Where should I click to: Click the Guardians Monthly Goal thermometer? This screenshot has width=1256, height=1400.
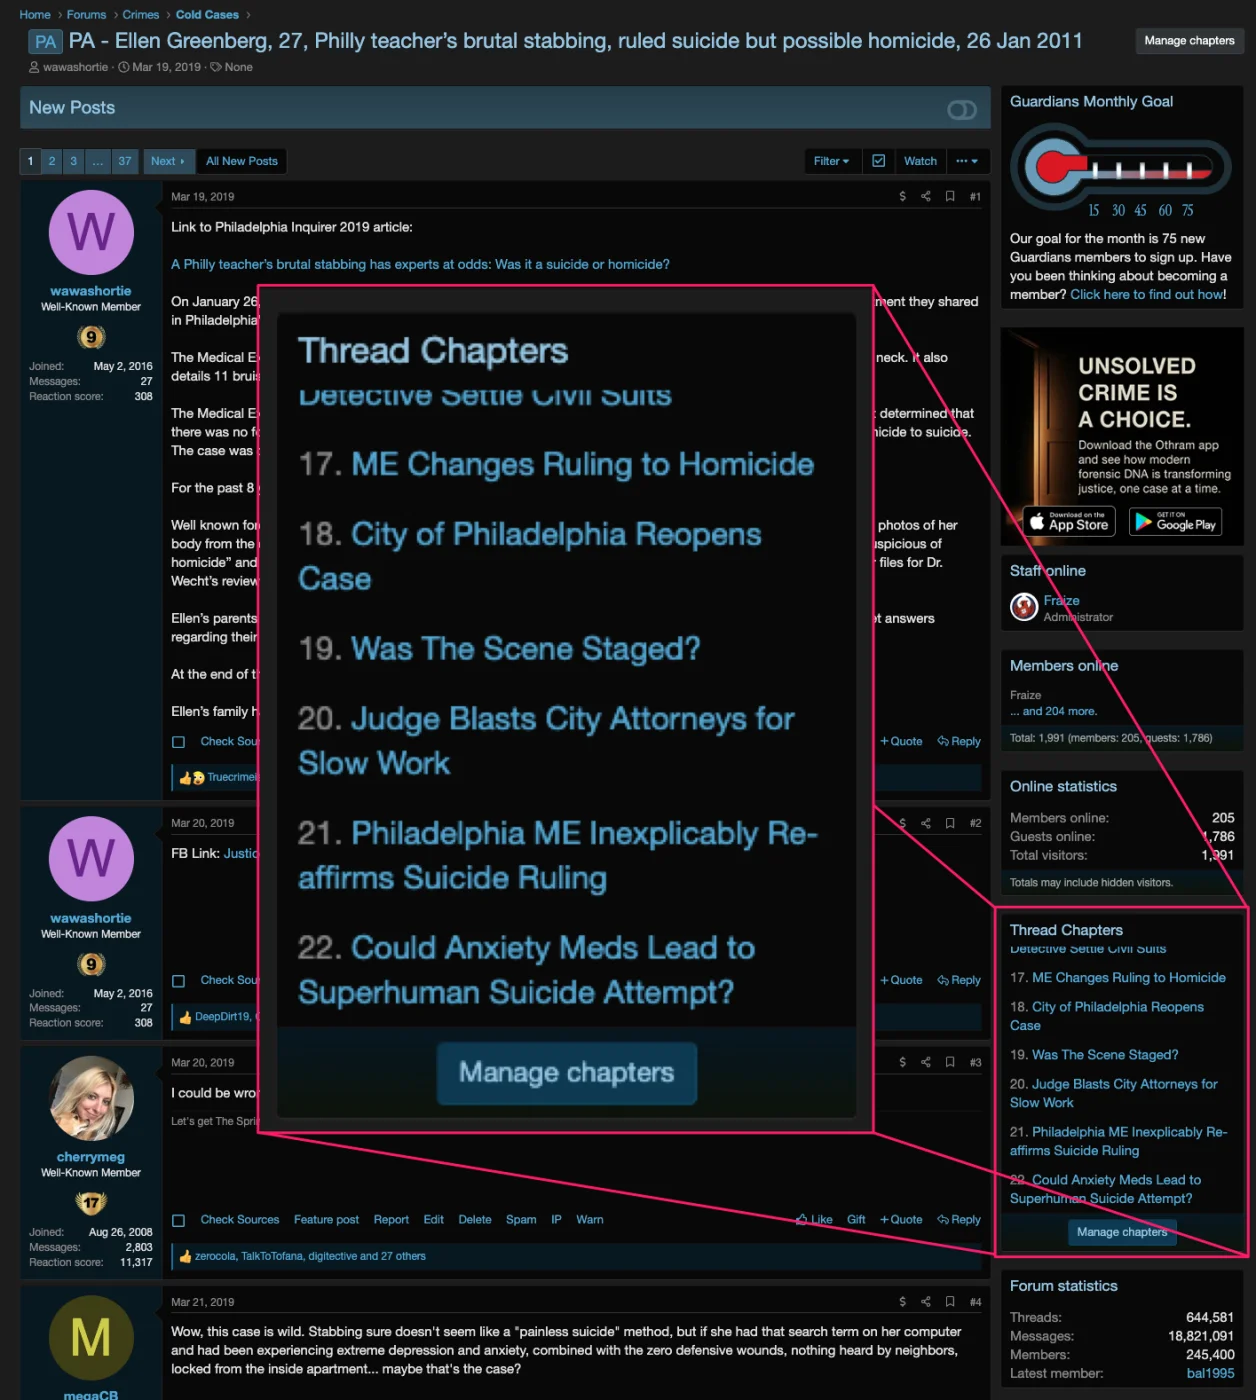[x=1119, y=168]
